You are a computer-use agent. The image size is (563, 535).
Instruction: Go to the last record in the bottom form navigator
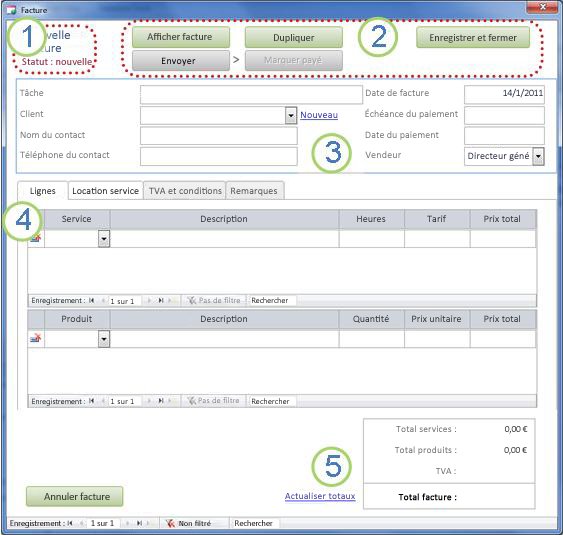point(139,524)
